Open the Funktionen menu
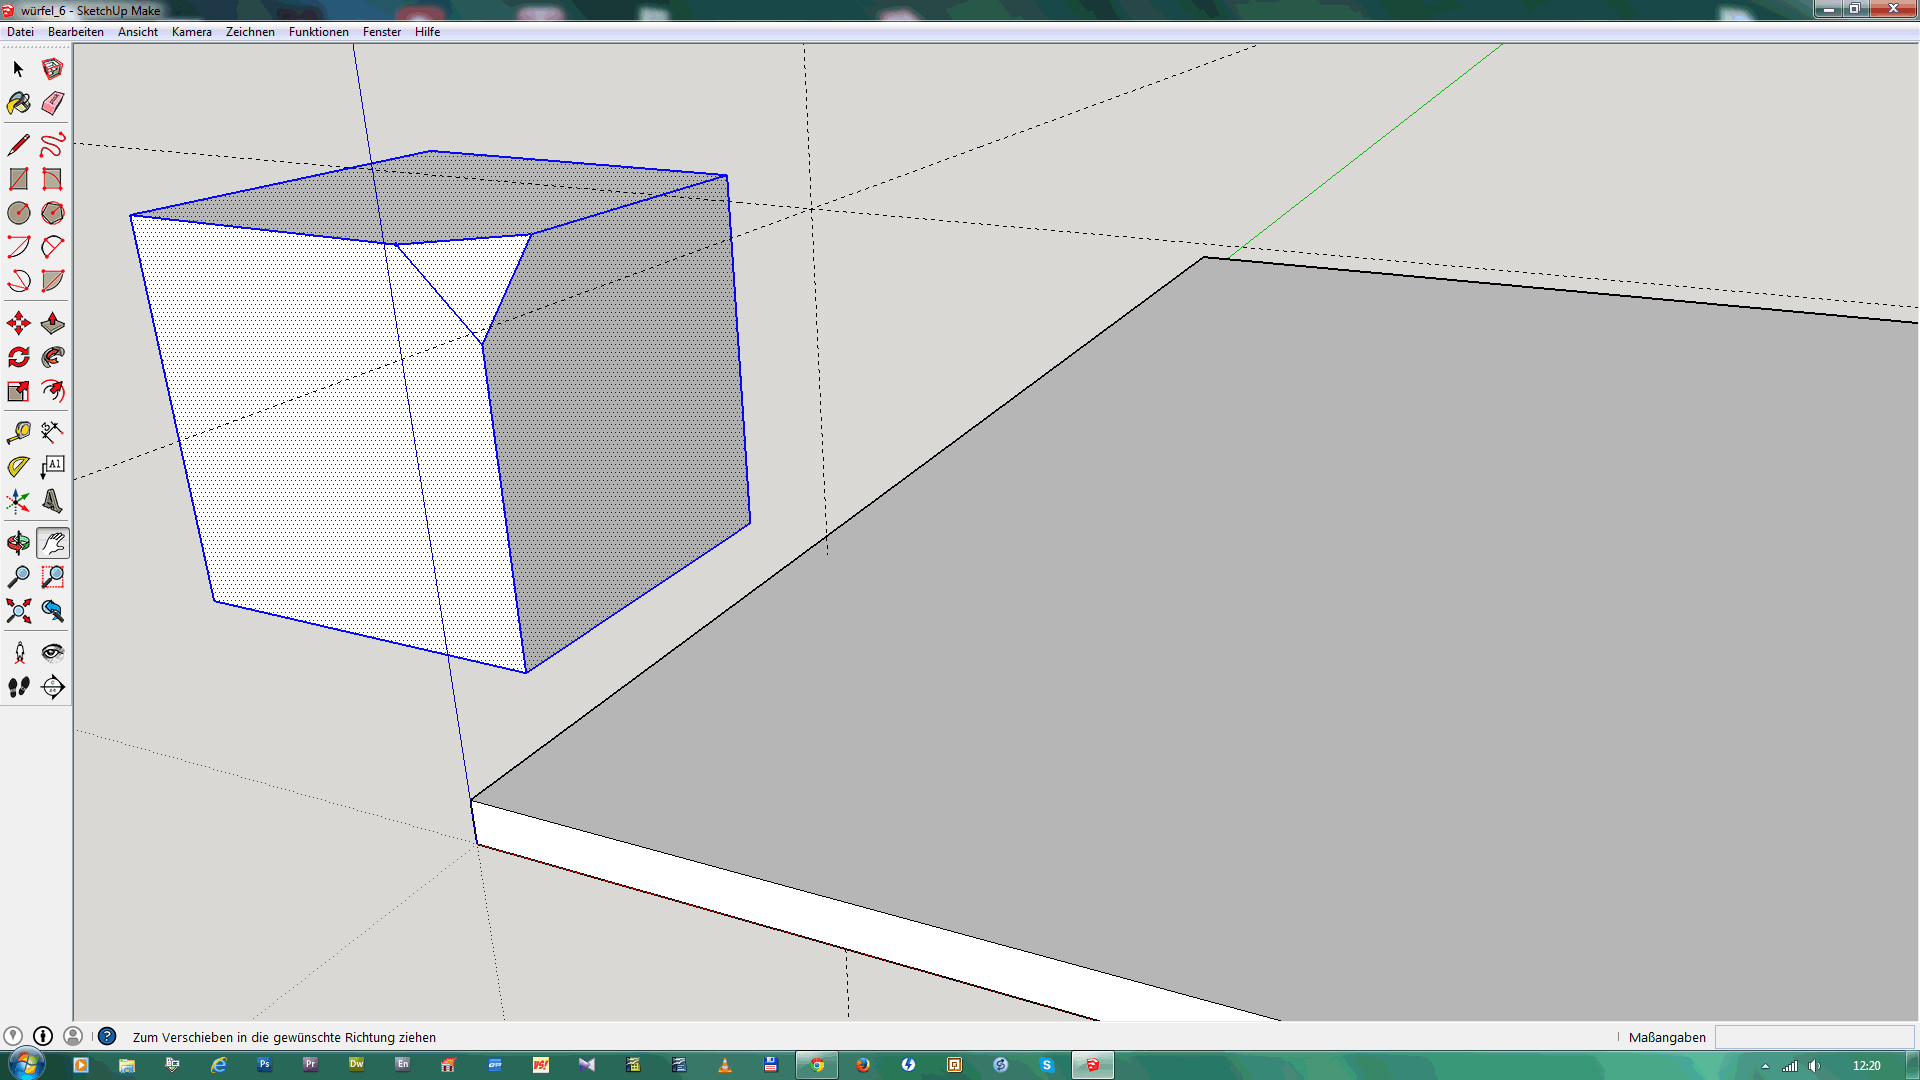This screenshot has height=1080, width=1920. [318, 32]
